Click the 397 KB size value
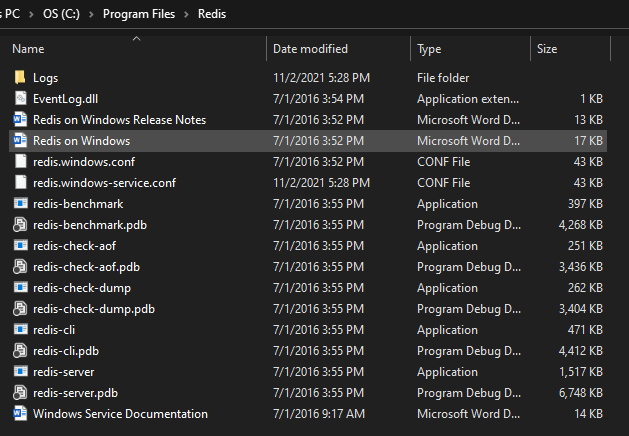This screenshot has height=436, width=629. [x=585, y=204]
